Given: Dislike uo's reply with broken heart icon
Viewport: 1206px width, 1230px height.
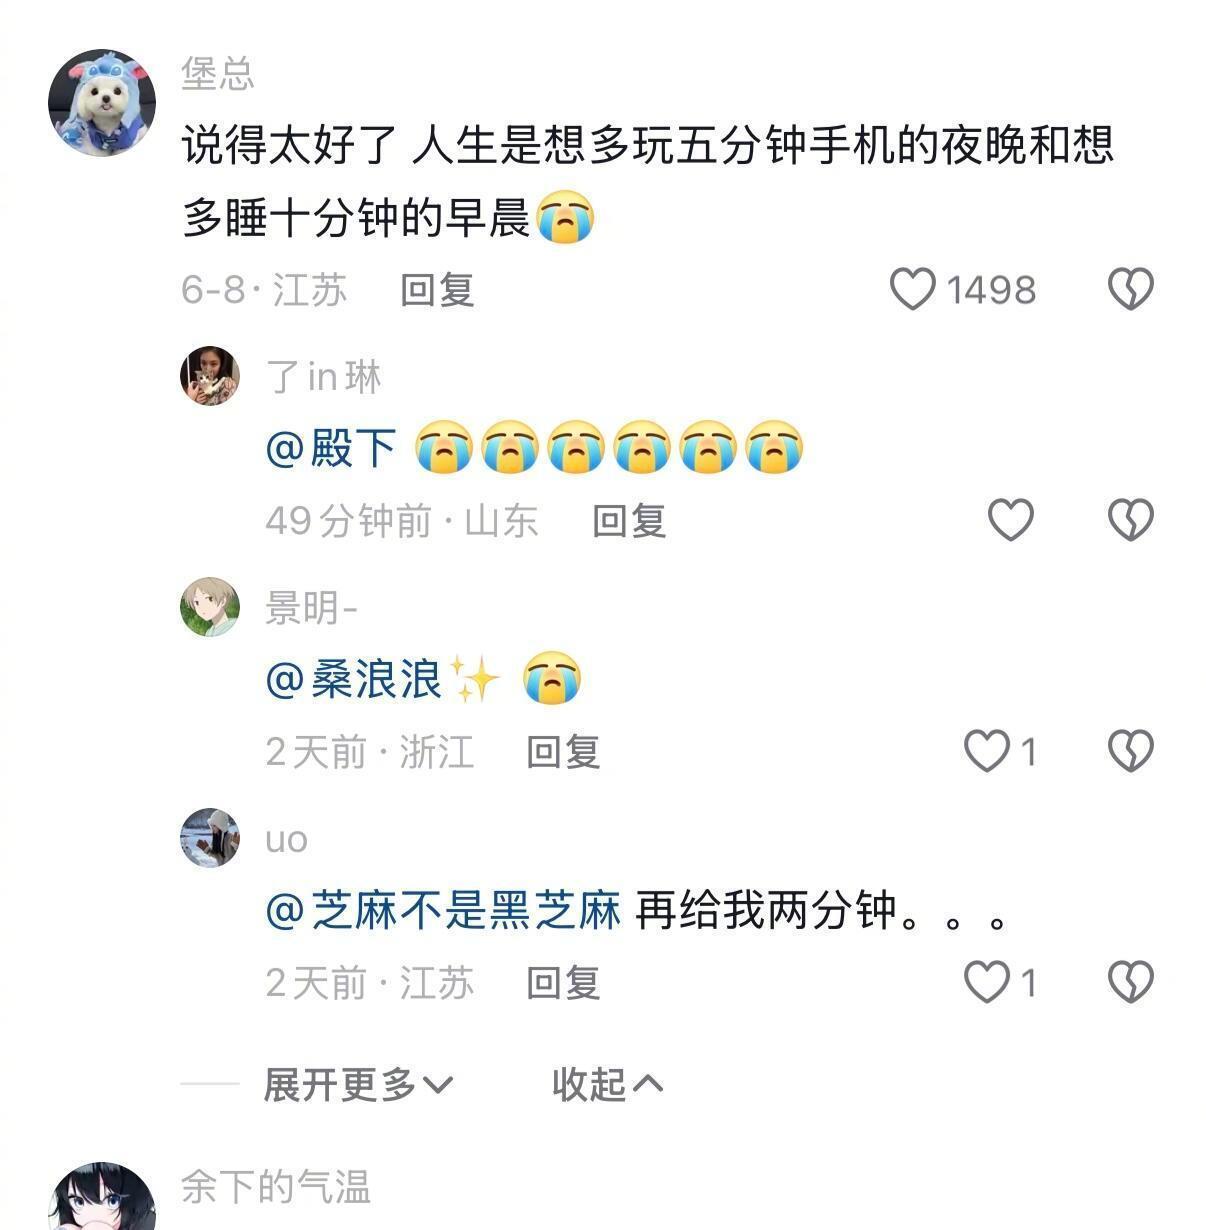Looking at the screenshot, I should pos(1130,982).
